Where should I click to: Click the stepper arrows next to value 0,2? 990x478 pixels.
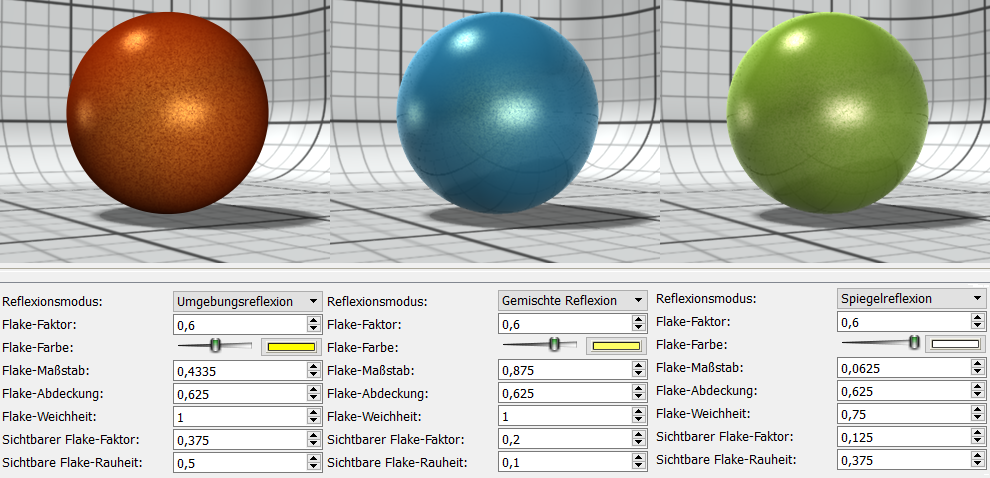639,439
